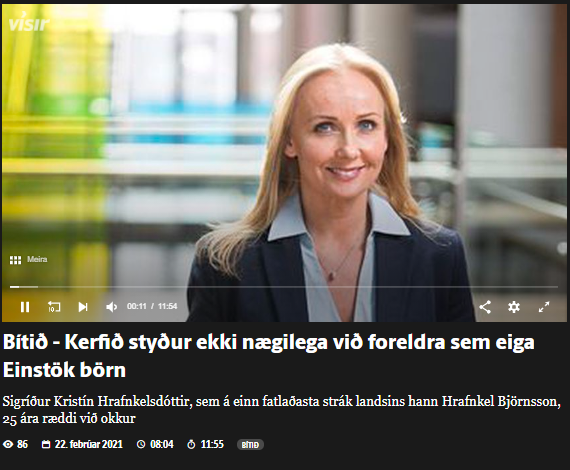Click the Vísir logo watermark

tap(29, 23)
